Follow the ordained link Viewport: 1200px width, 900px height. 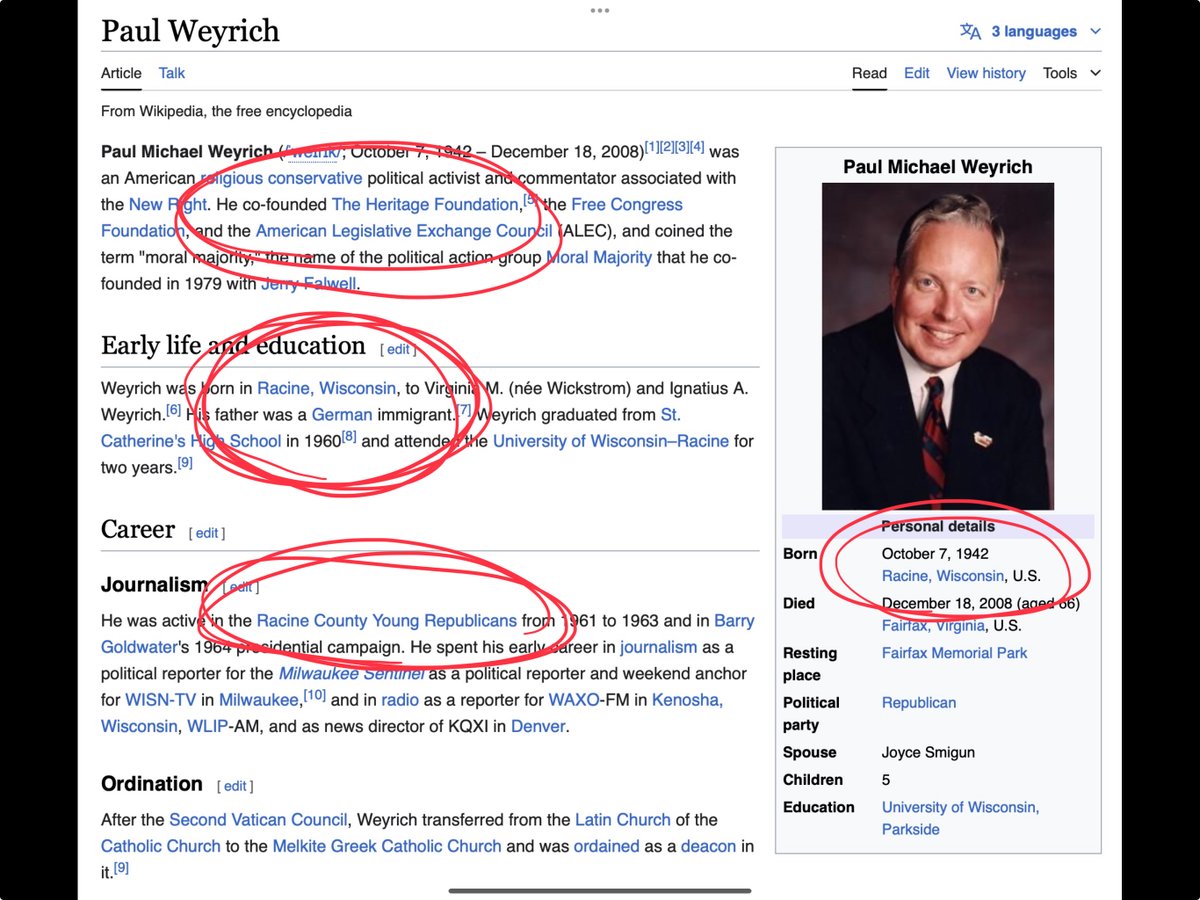607,846
